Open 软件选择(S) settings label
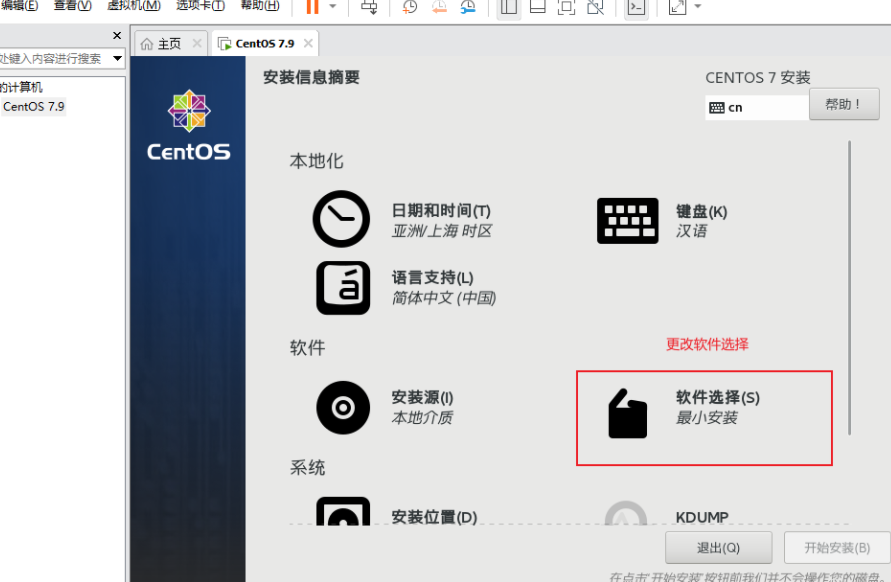The image size is (891, 582). (718, 397)
